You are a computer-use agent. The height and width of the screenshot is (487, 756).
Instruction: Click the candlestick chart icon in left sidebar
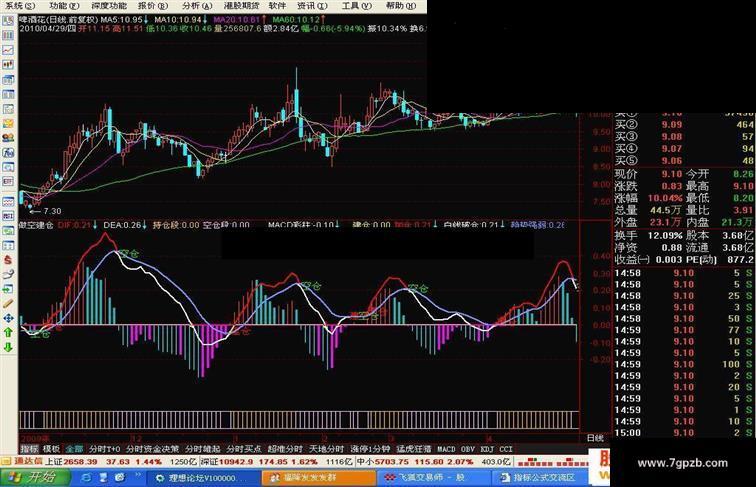coord(8,64)
